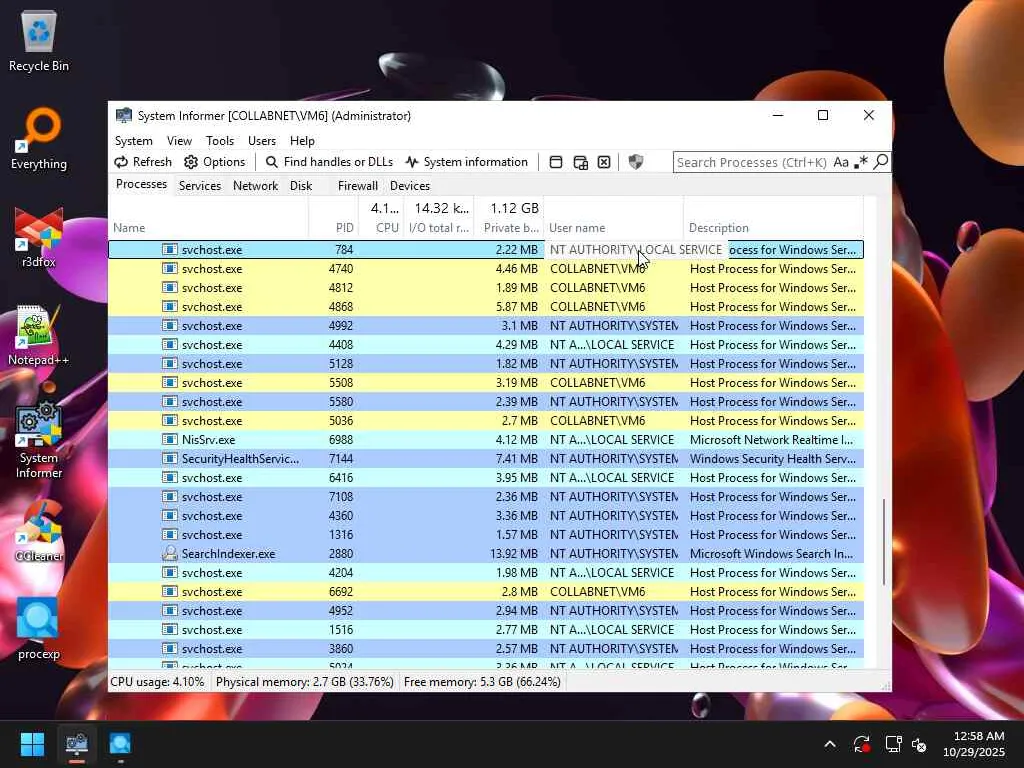The width and height of the screenshot is (1024, 768).
Task: Click Physical memory status bar entry
Action: [304, 682]
